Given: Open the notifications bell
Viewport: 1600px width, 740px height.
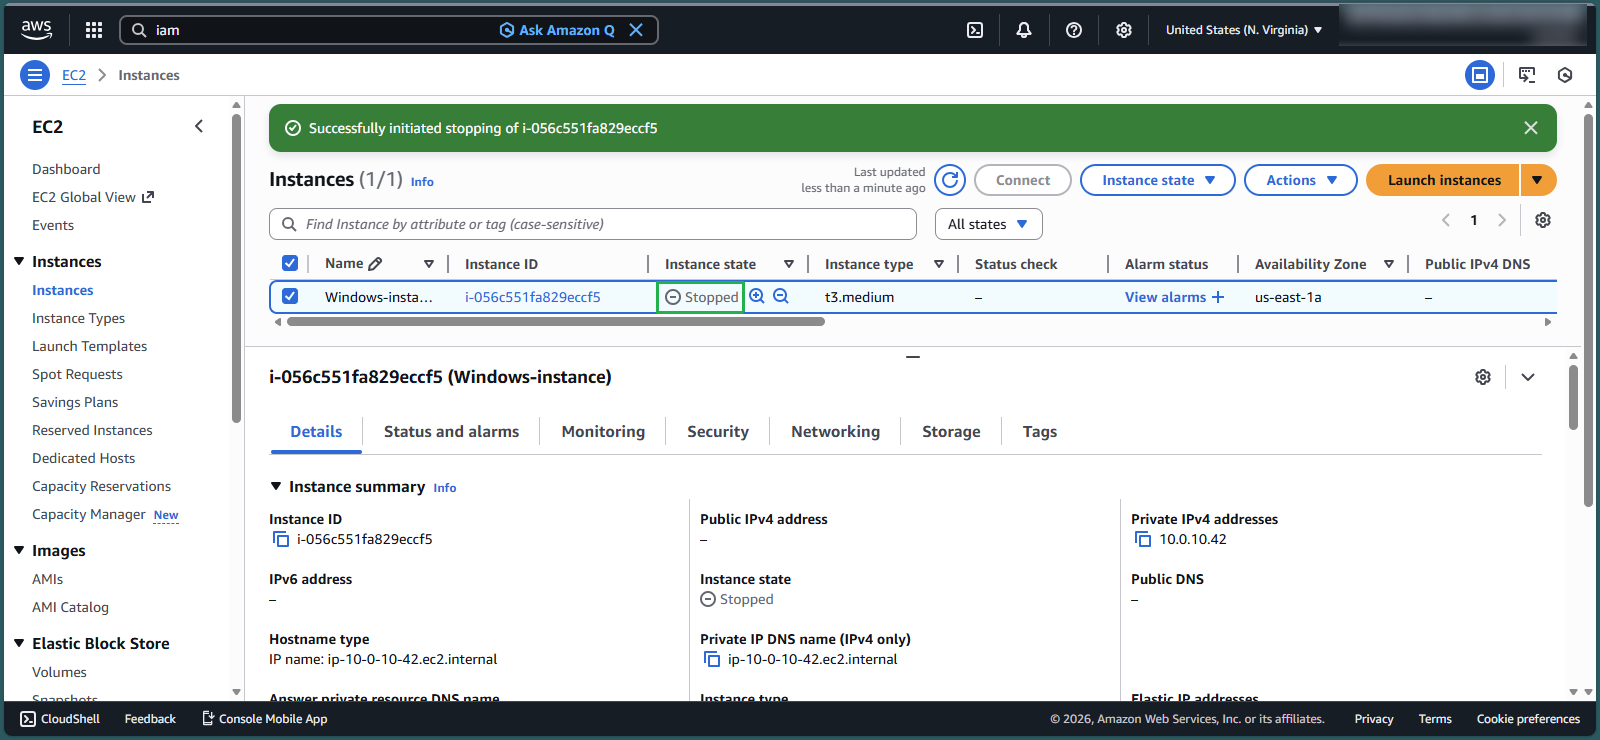Looking at the screenshot, I should coord(1024,30).
